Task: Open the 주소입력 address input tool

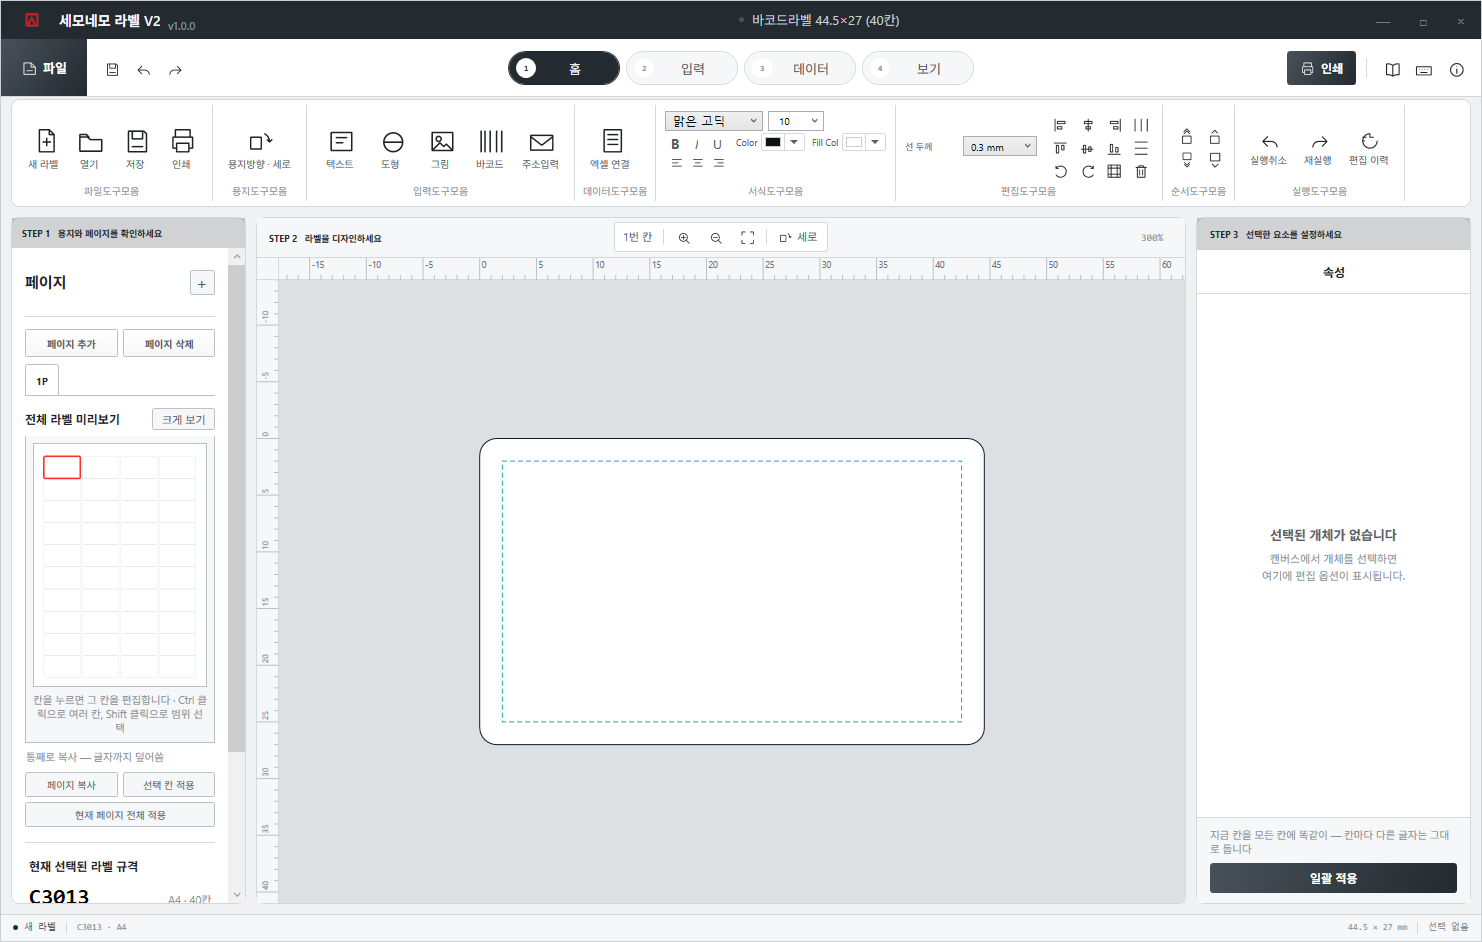Action: click(x=541, y=149)
